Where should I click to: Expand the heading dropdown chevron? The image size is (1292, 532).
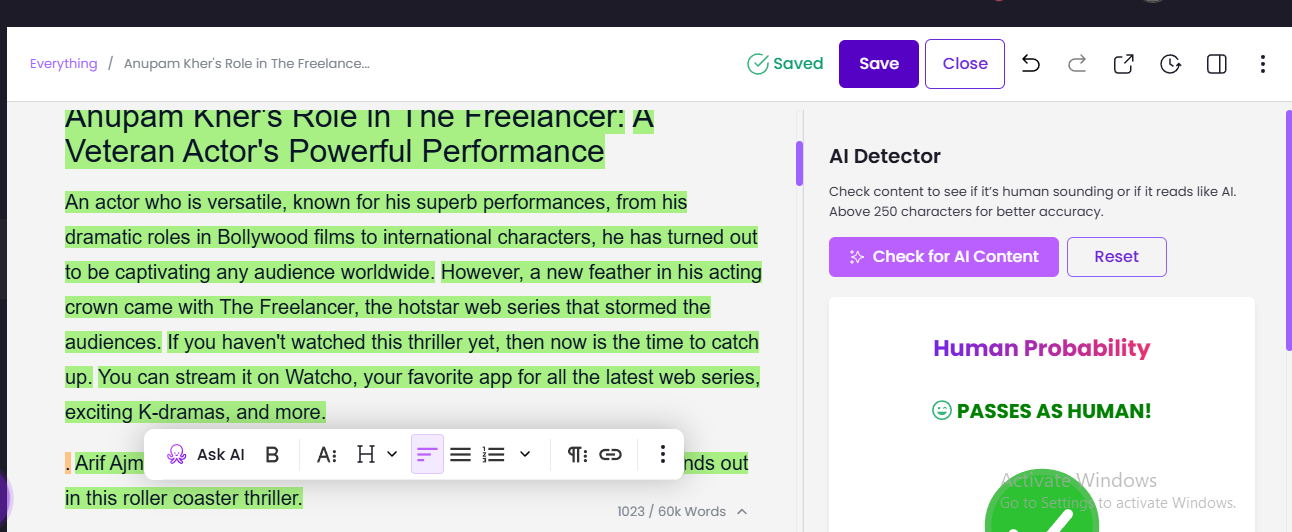pos(392,454)
